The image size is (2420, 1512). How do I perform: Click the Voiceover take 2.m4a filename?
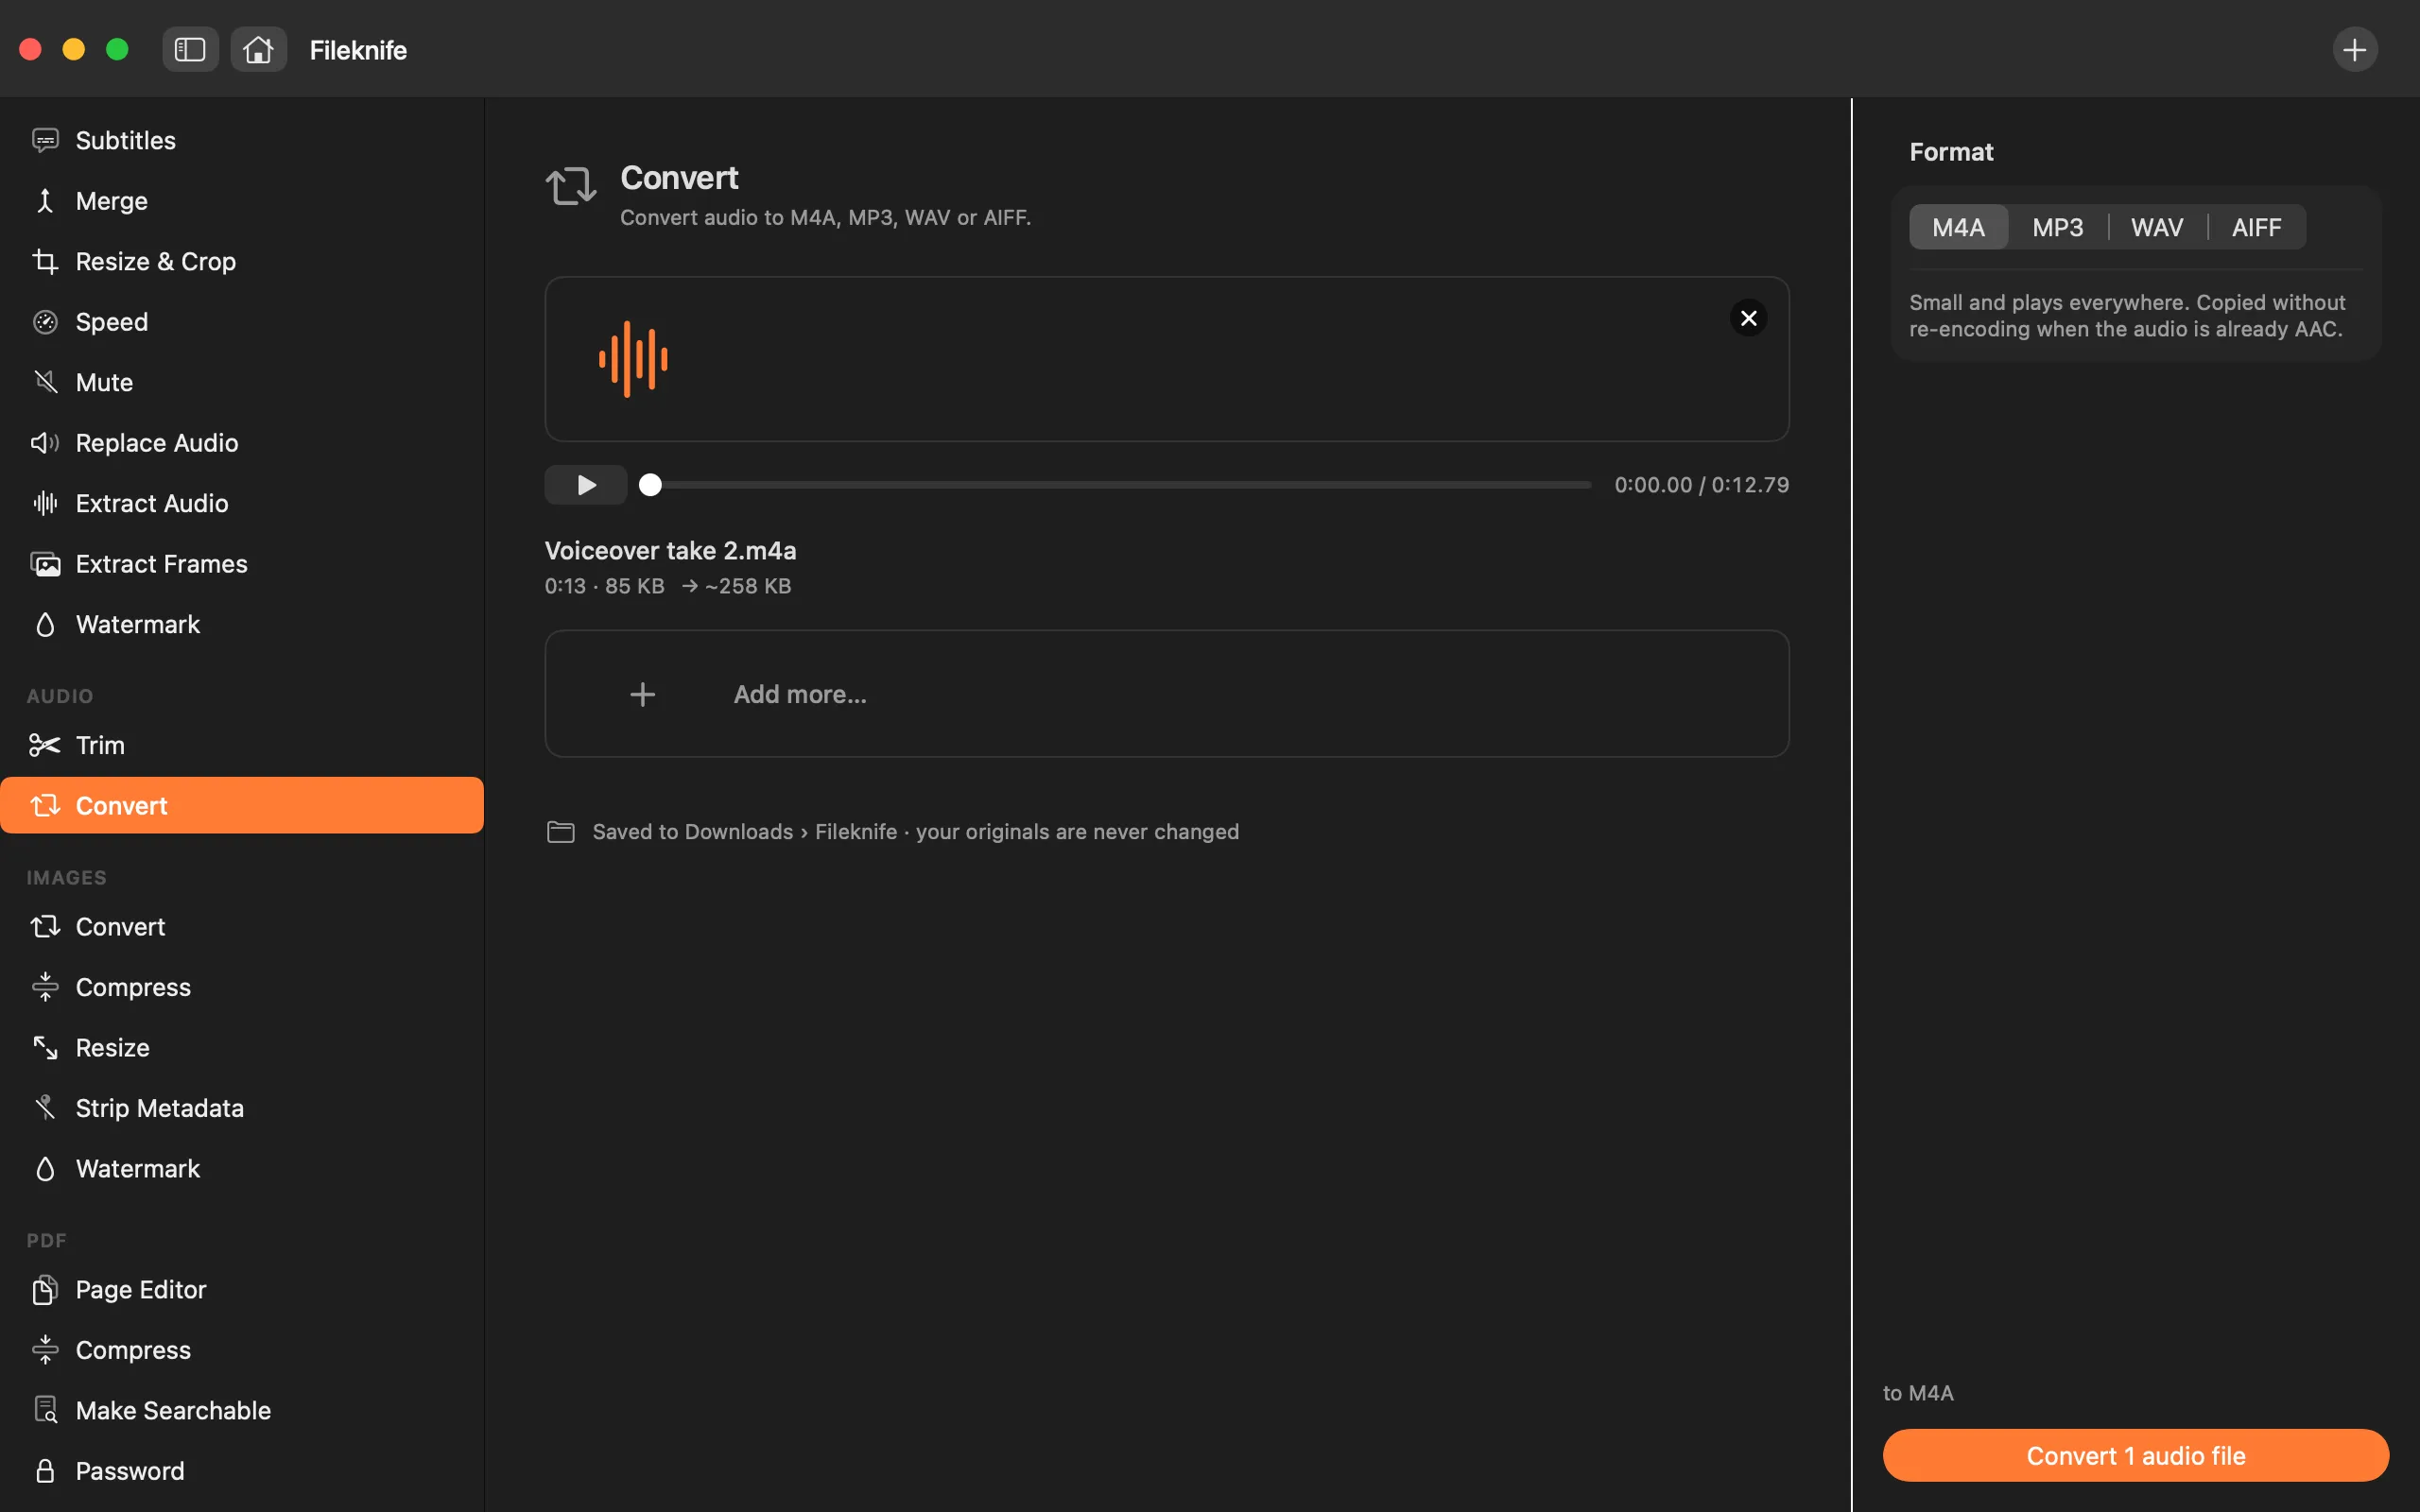coord(670,551)
